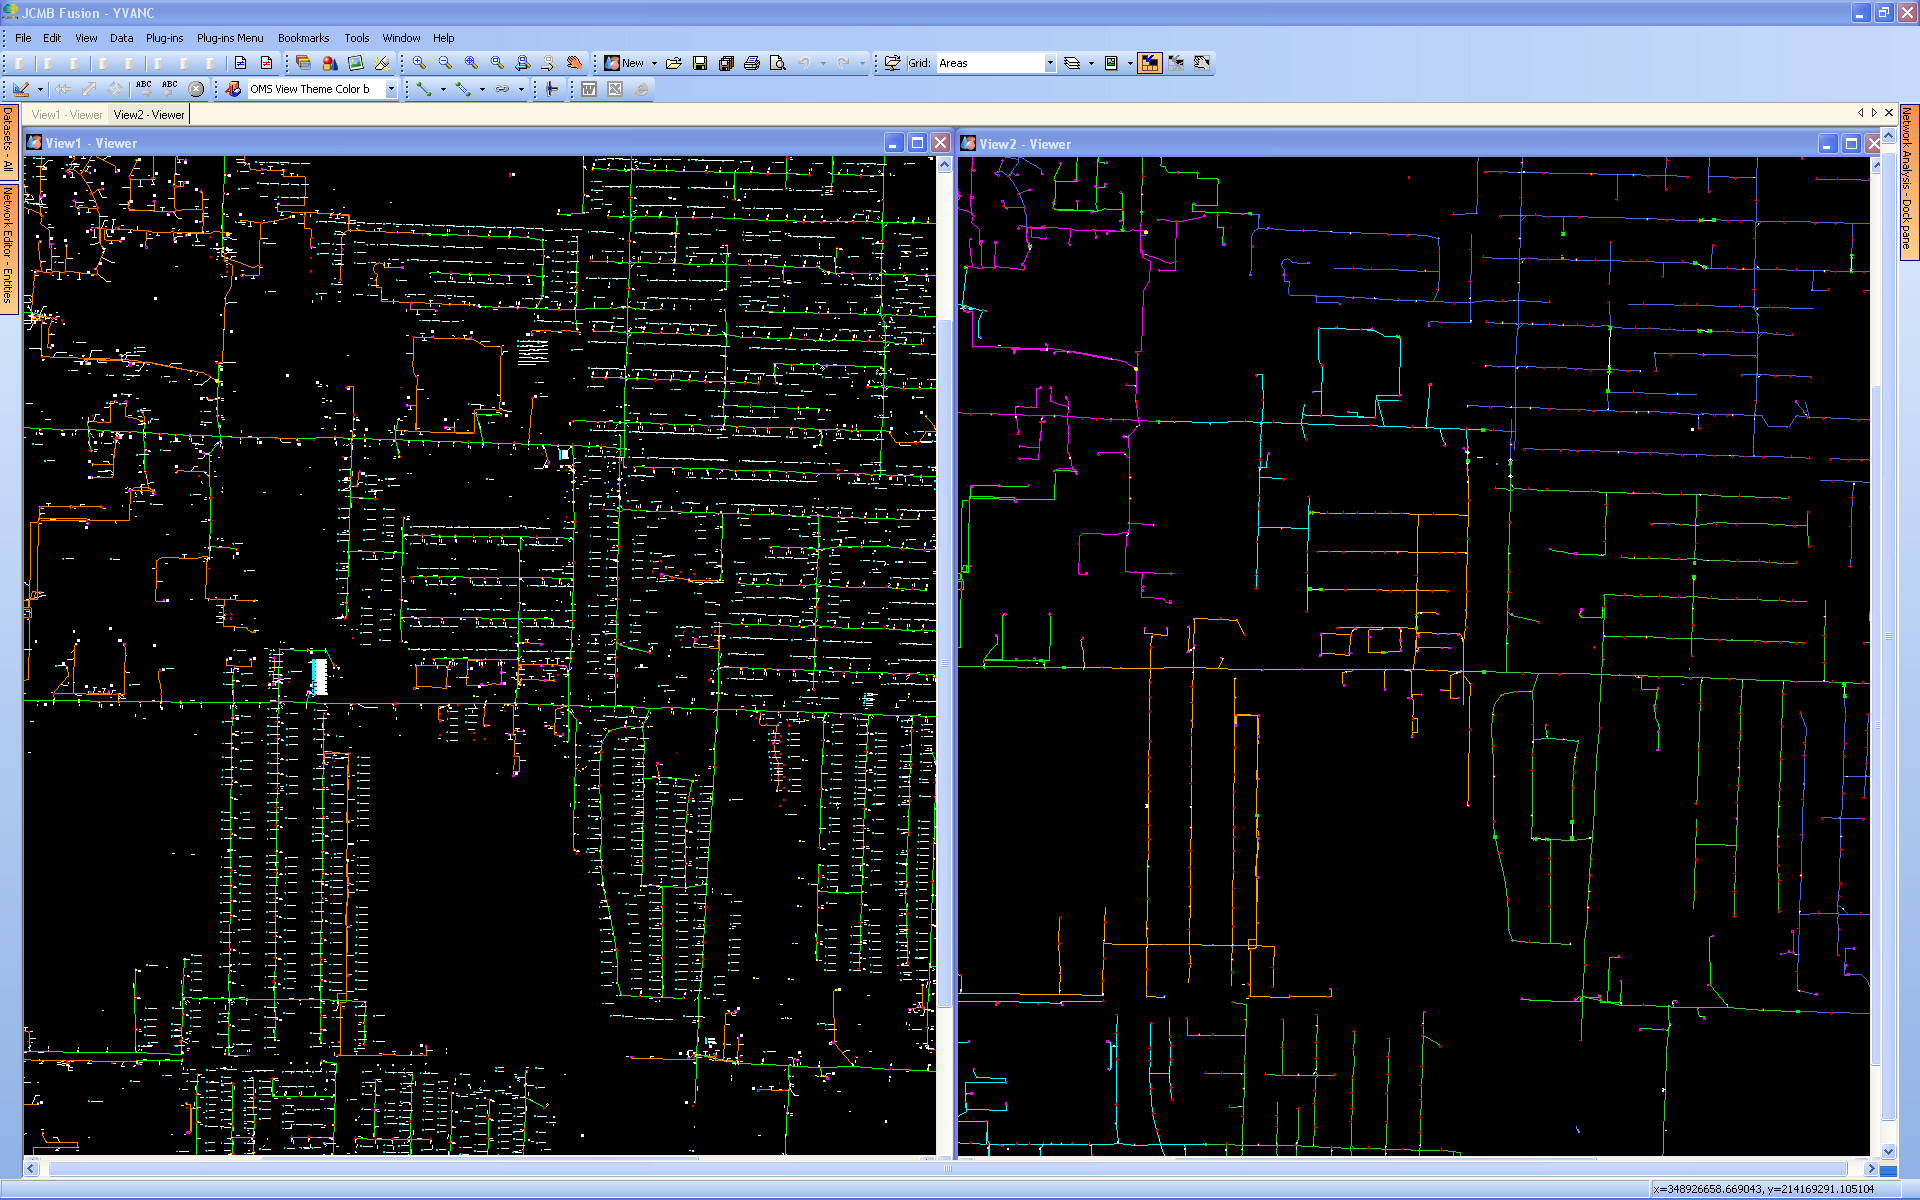The height and width of the screenshot is (1200, 1920).
Task: Click the open folder icon
Action: (x=674, y=63)
